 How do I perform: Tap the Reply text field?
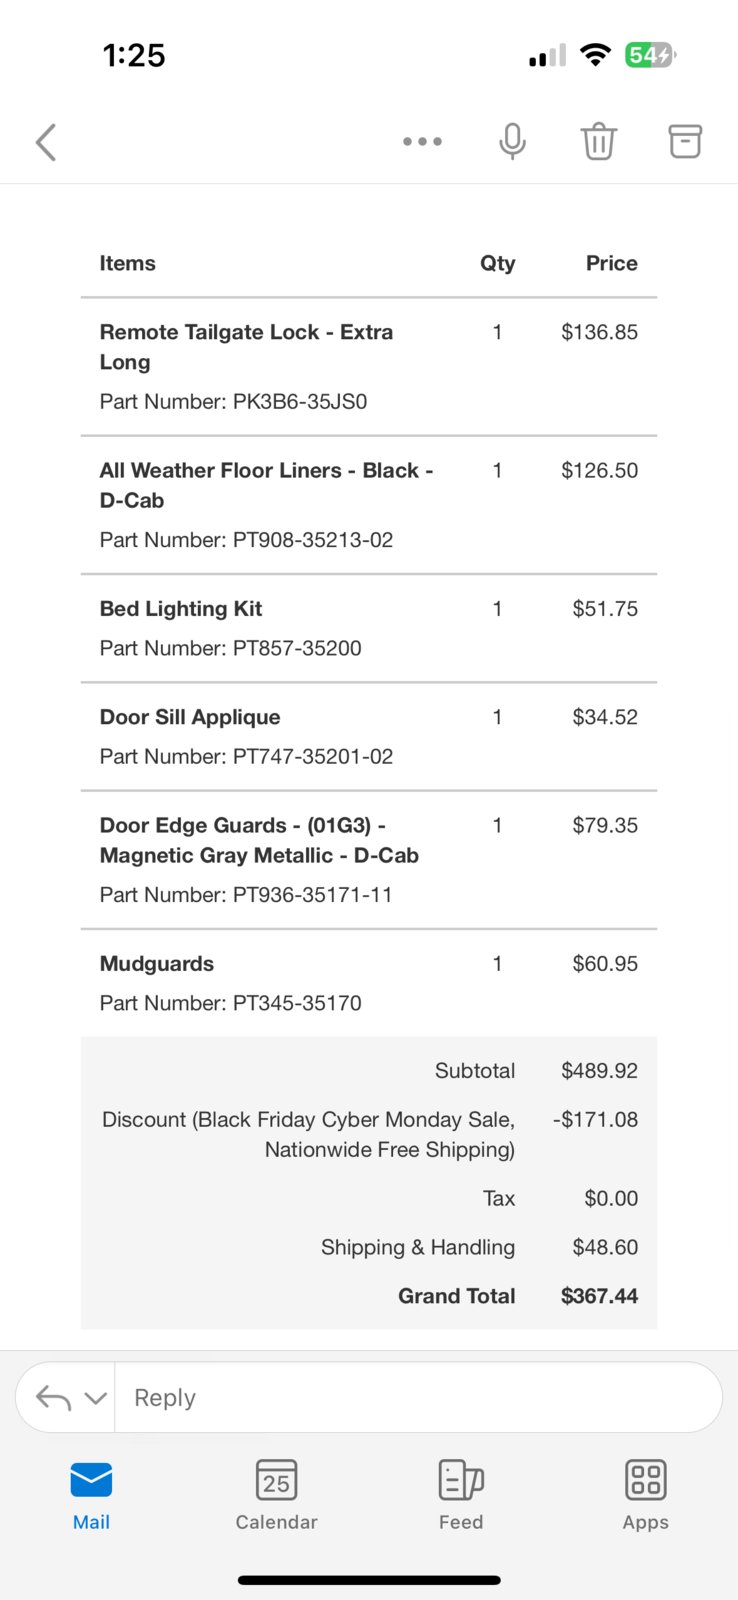(x=418, y=1397)
